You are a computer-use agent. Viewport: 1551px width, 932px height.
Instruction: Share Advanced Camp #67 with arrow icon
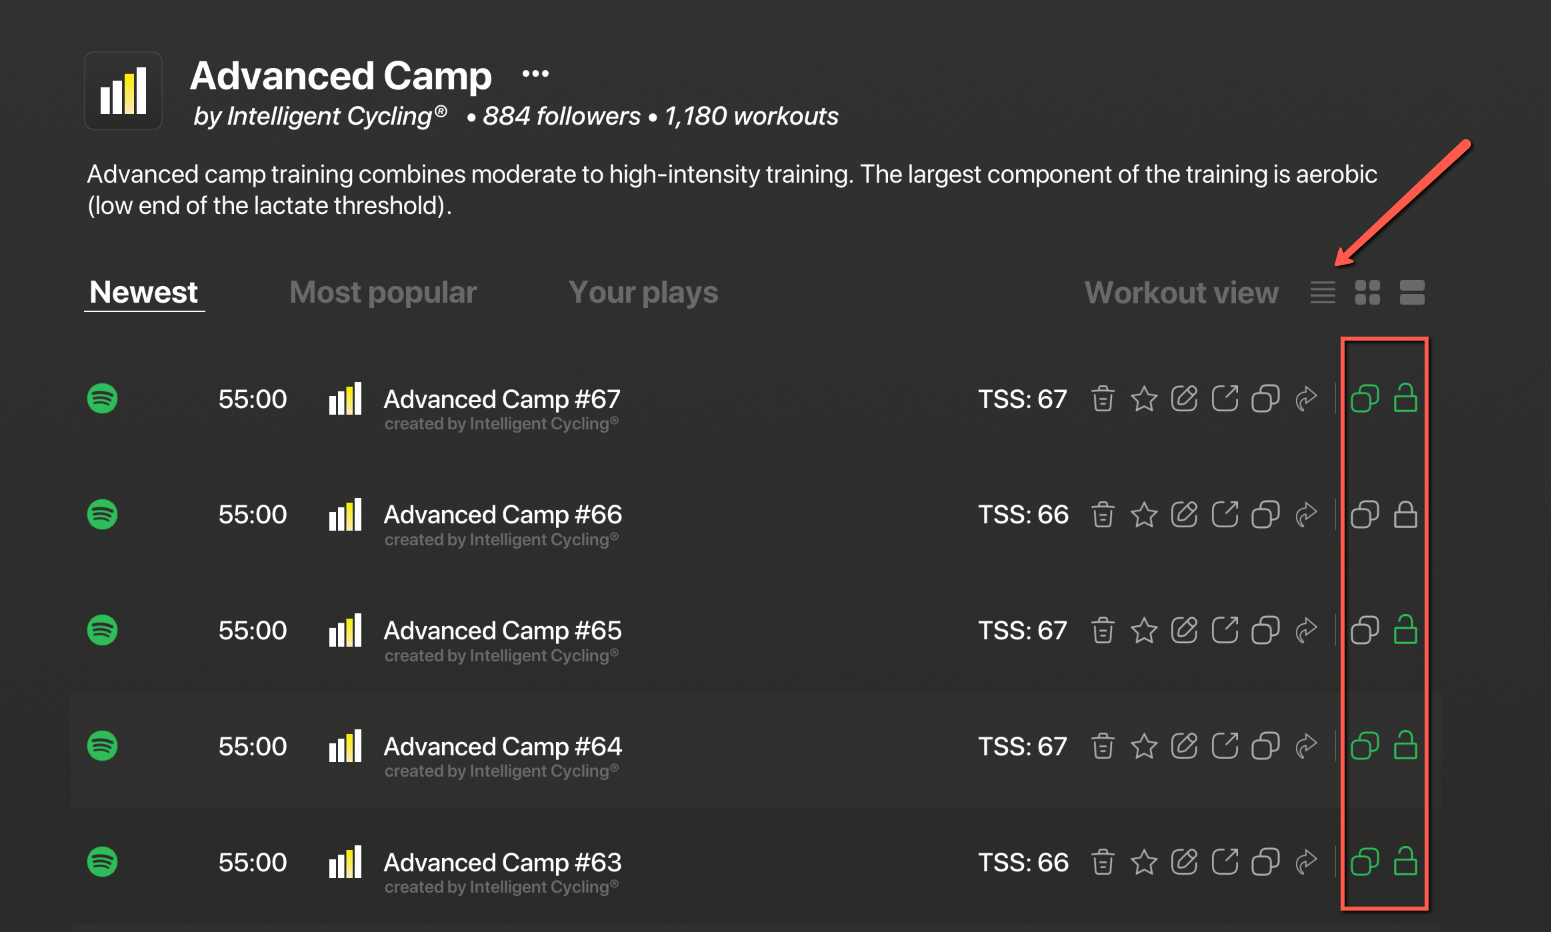(1306, 399)
